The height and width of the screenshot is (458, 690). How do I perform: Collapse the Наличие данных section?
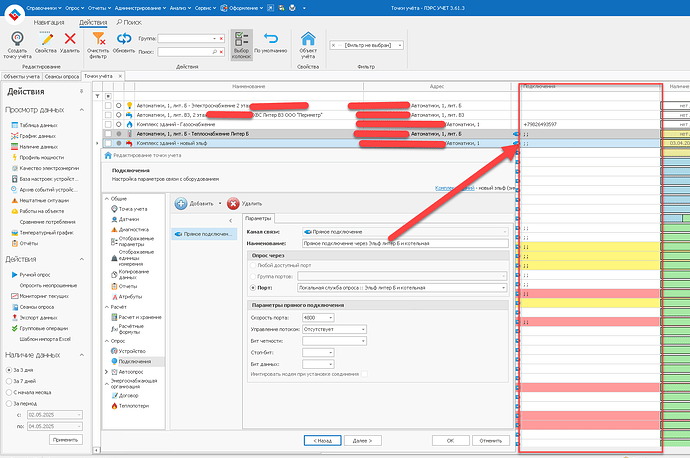(x=81, y=355)
